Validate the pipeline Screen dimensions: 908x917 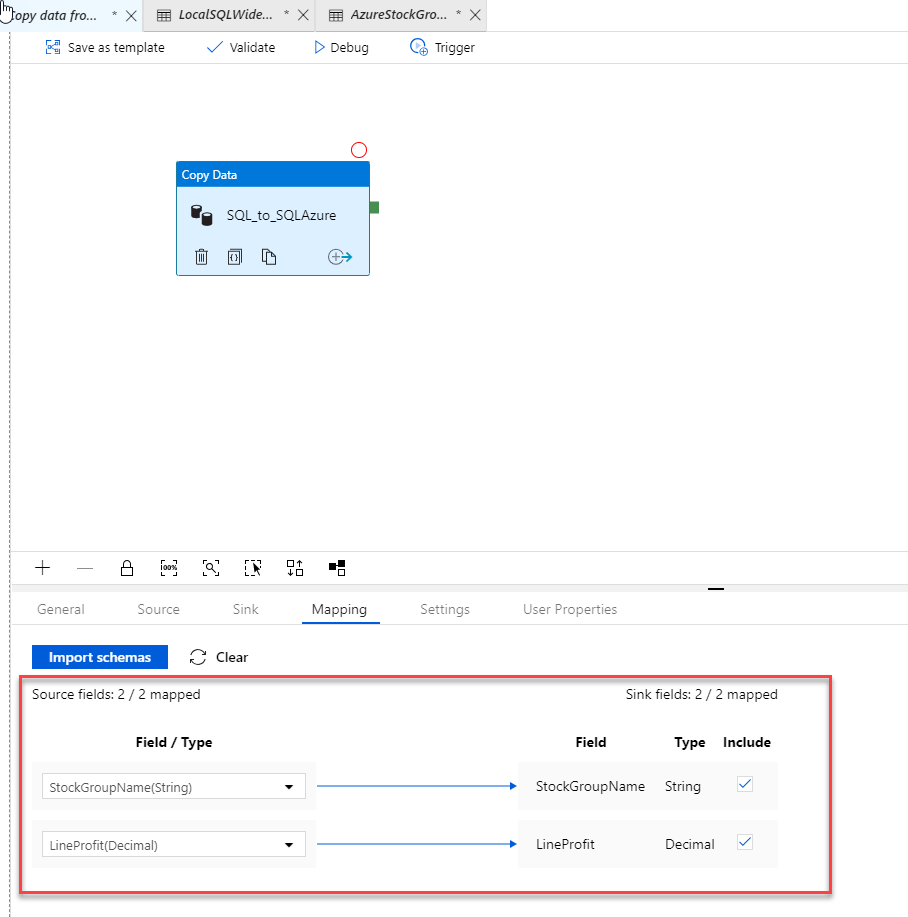pos(241,47)
